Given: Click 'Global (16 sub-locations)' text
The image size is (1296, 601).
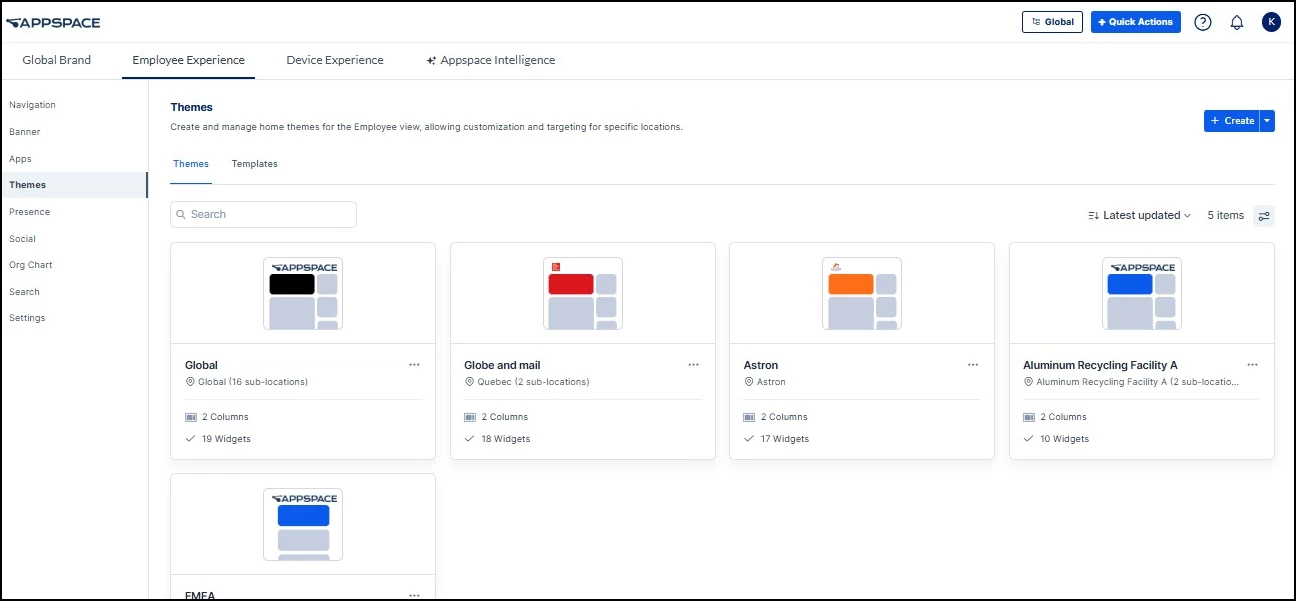Looking at the screenshot, I should tap(253, 382).
